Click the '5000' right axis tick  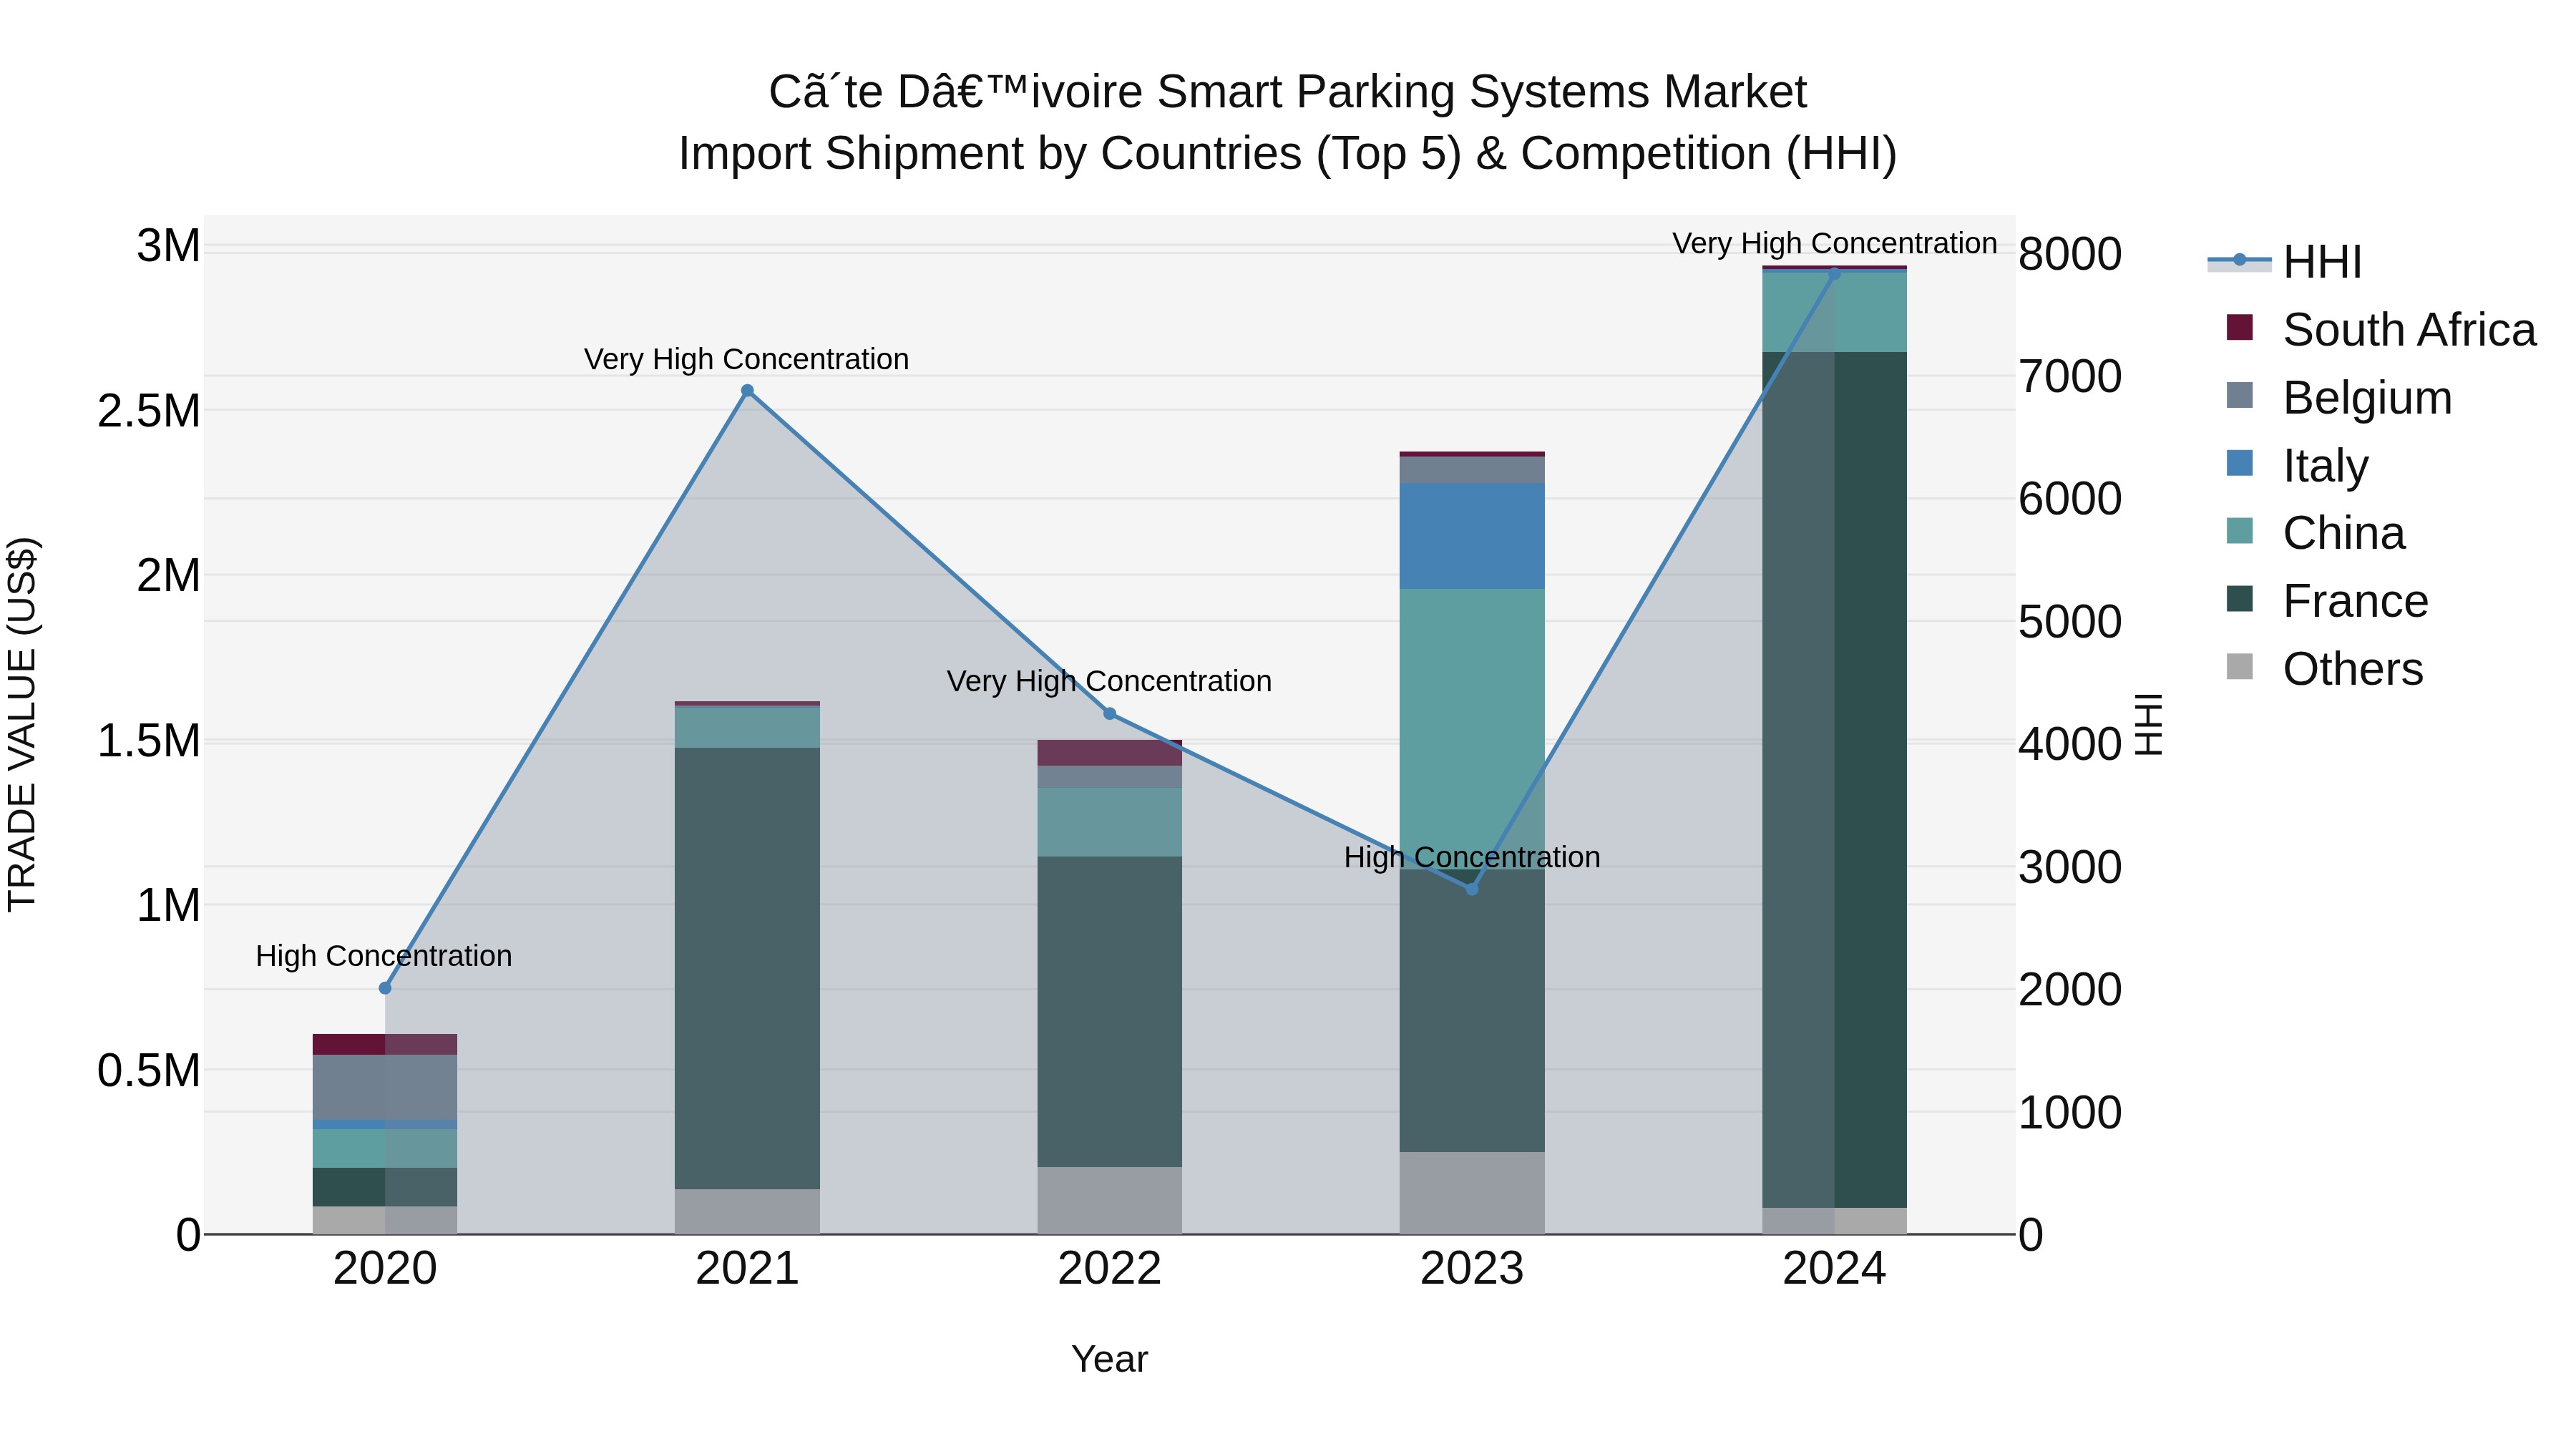click(x=2070, y=622)
